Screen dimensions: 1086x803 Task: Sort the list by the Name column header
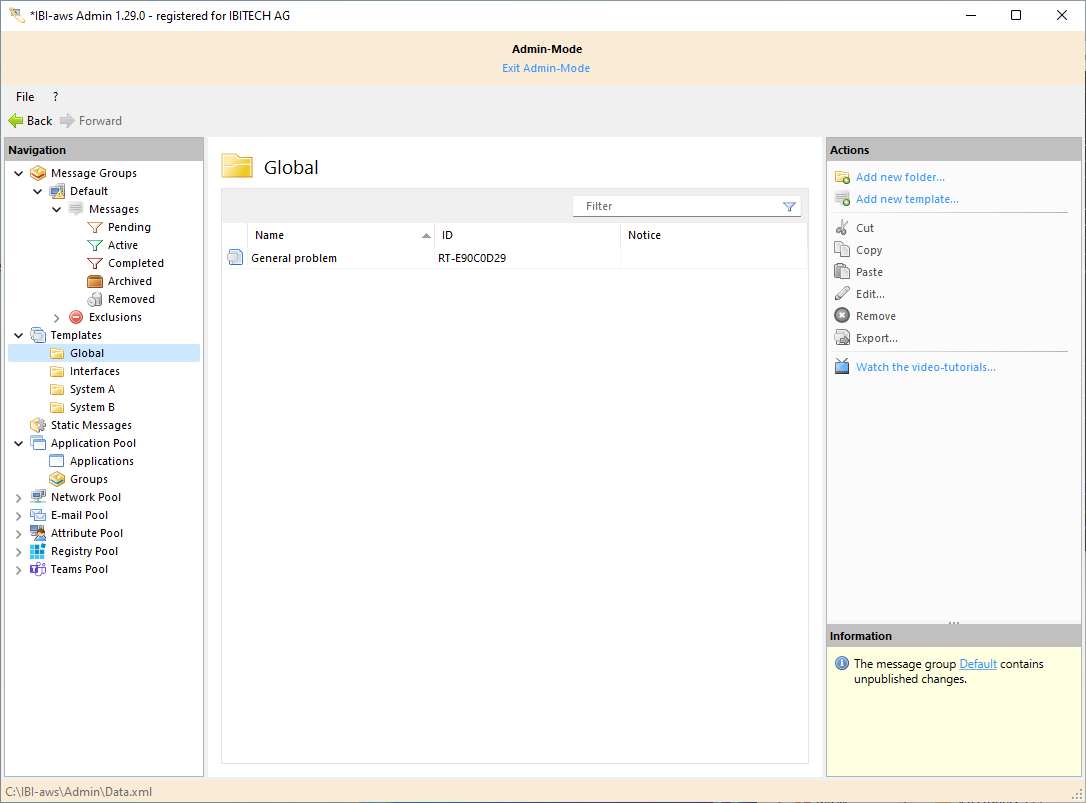point(330,235)
